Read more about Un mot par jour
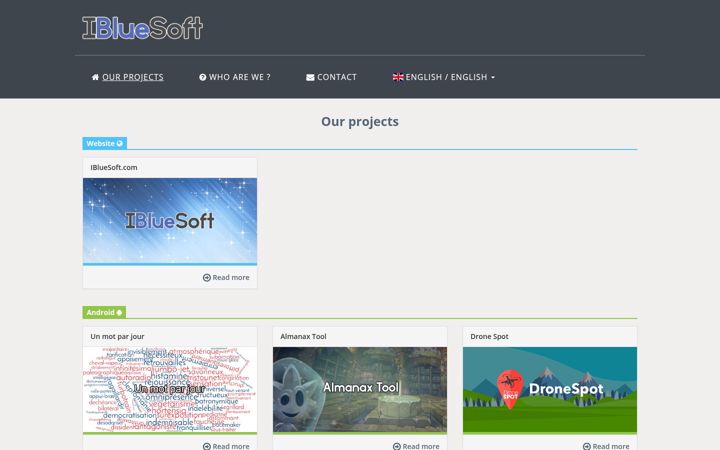This screenshot has width=720, height=450. pyautogui.click(x=226, y=446)
